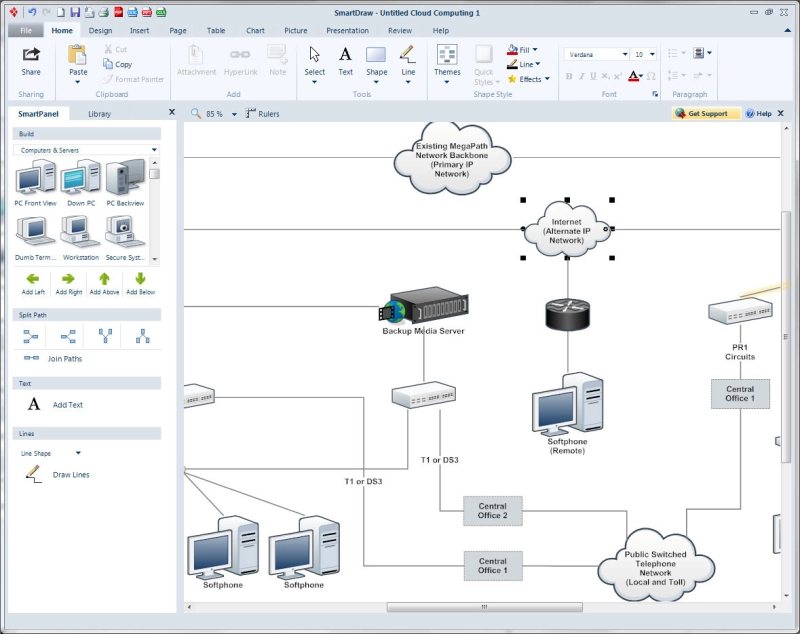800x634 pixels.
Task: Click the Copy button
Action: coord(118,64)
